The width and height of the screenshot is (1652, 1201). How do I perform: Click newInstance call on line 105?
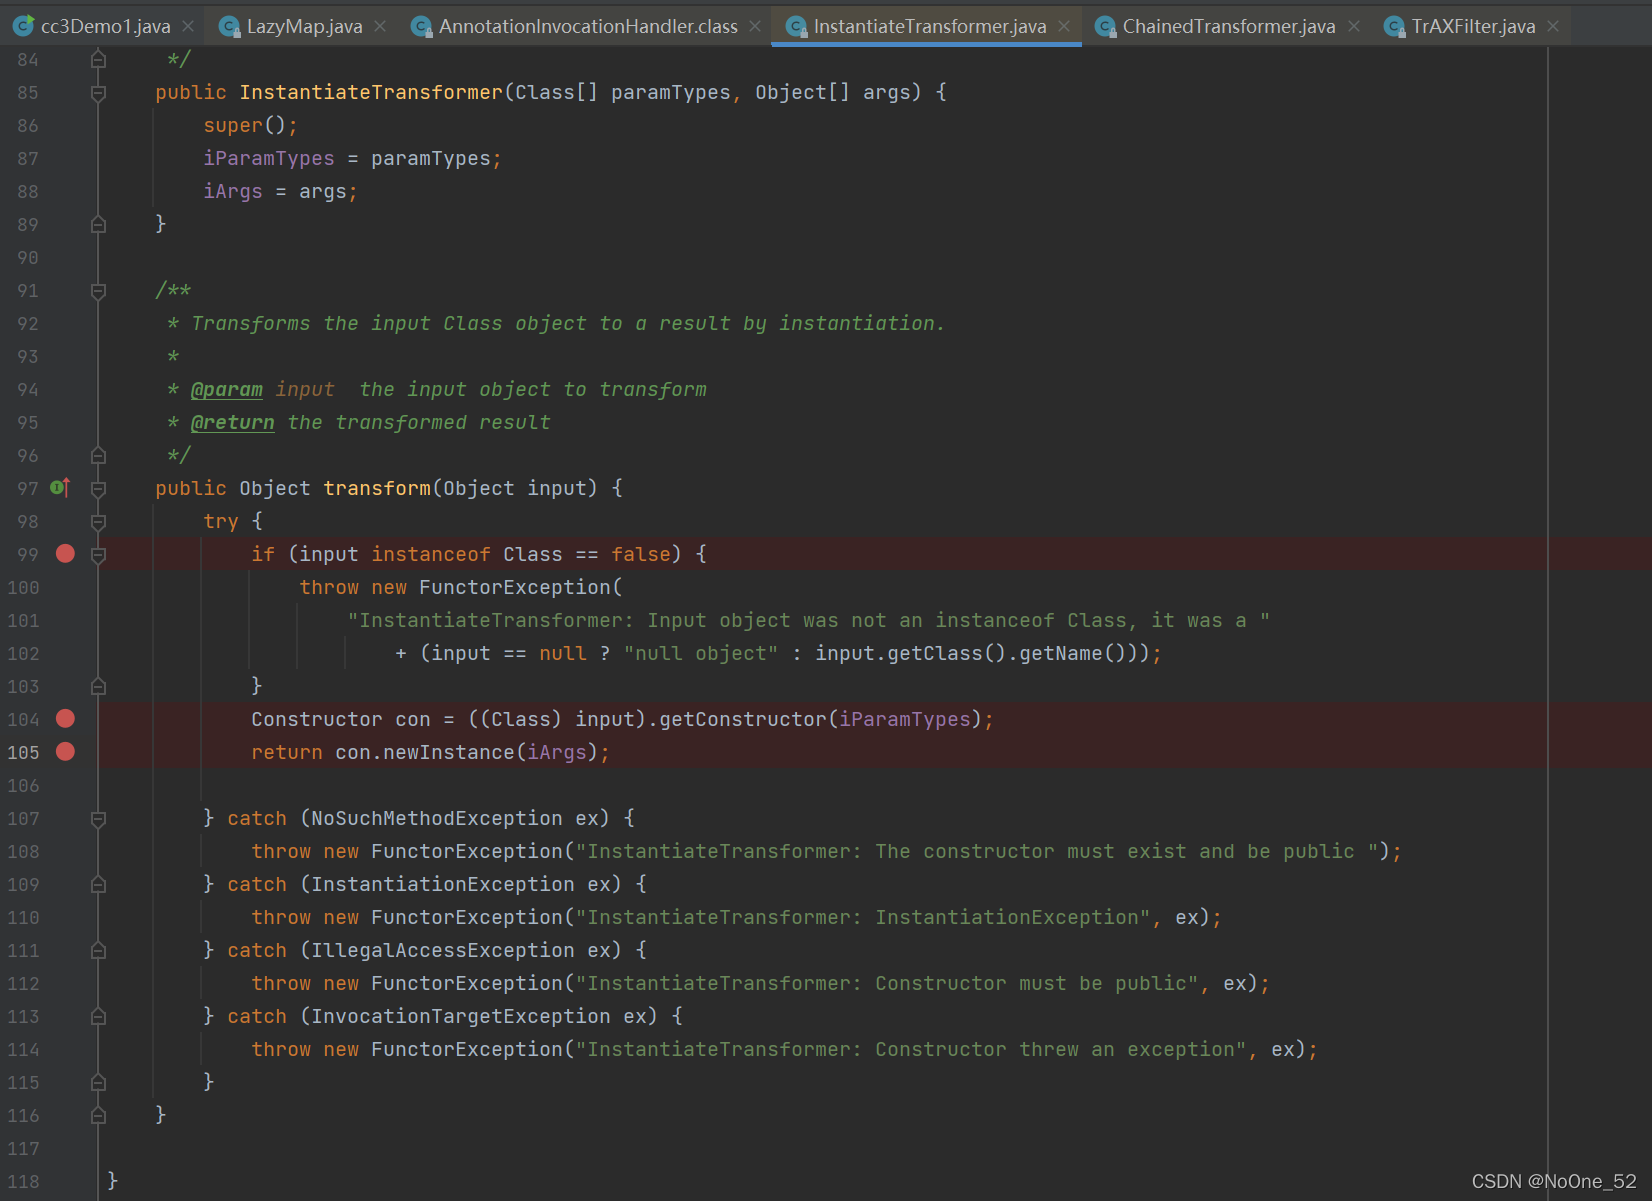click(x=449, y=752)
